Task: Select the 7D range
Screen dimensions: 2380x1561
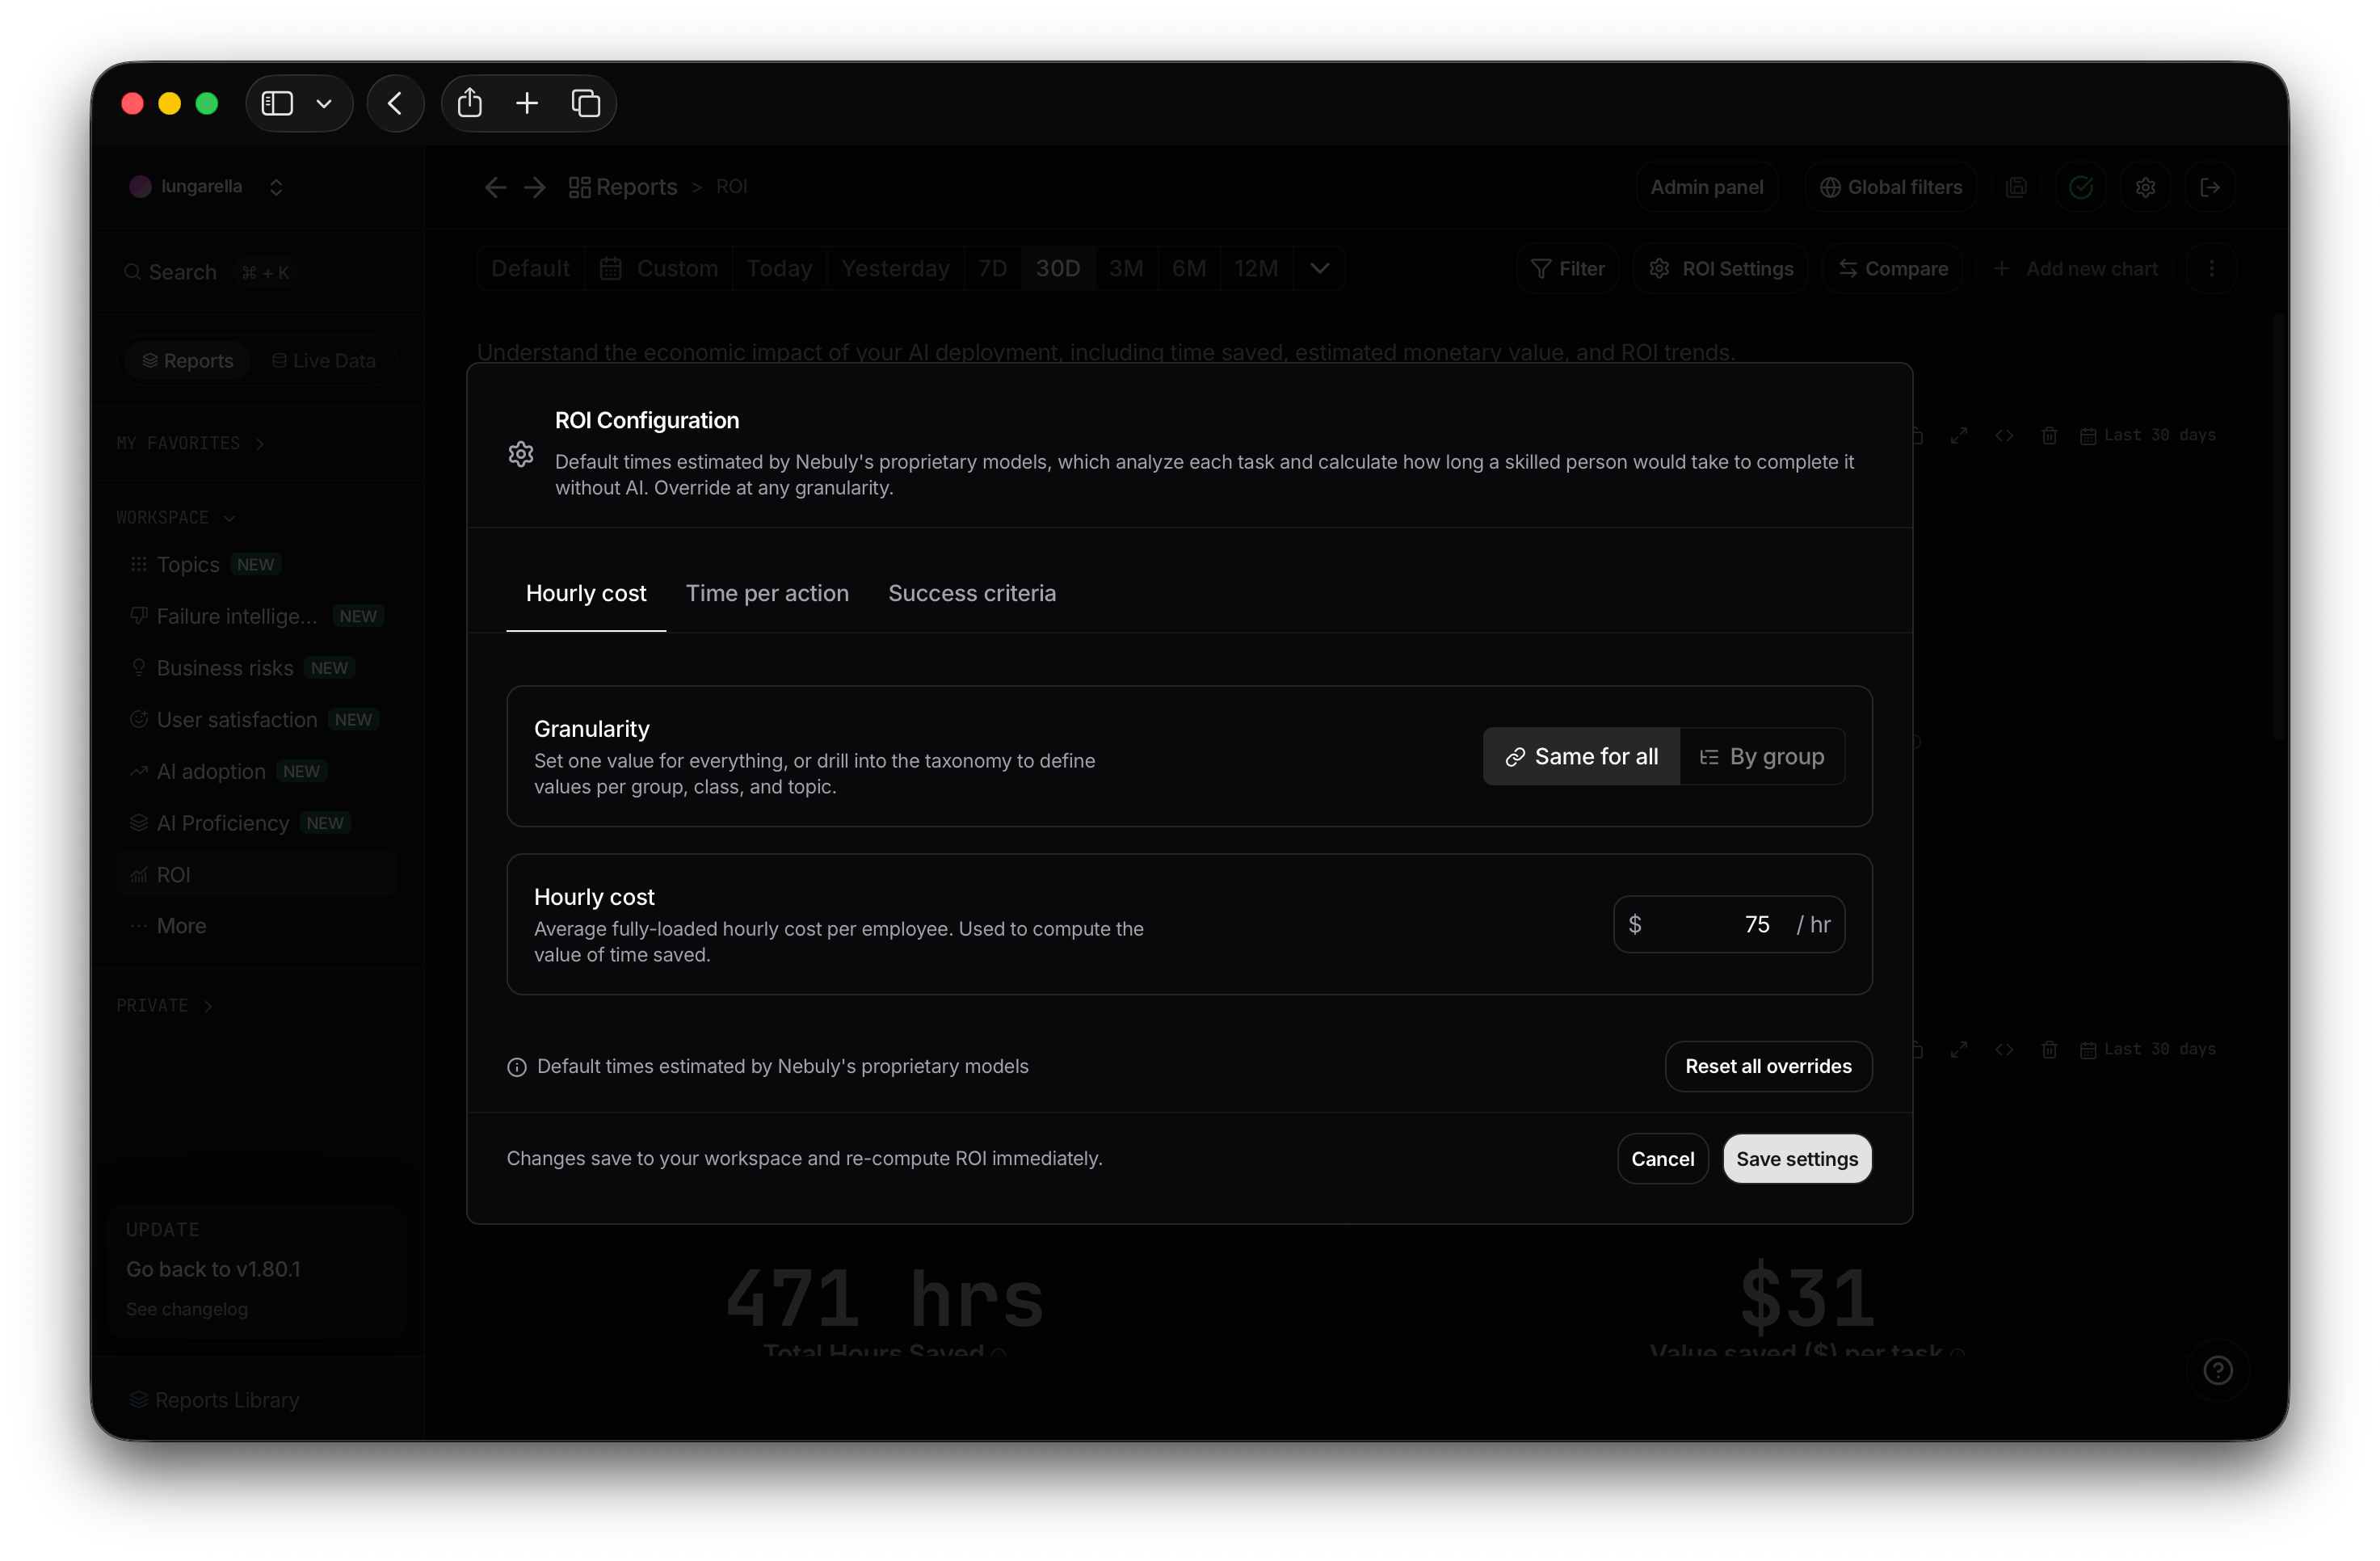Action: pos(993,268)
